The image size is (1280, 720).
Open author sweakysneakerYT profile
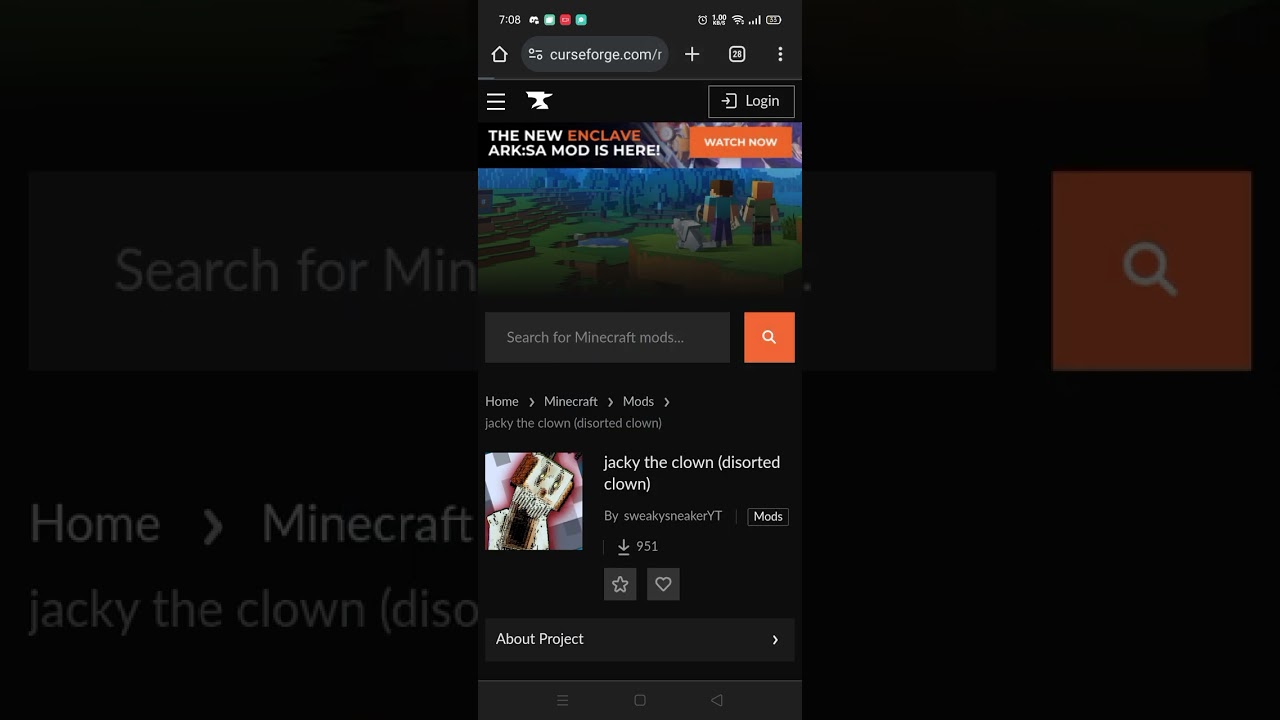(673, 516)
